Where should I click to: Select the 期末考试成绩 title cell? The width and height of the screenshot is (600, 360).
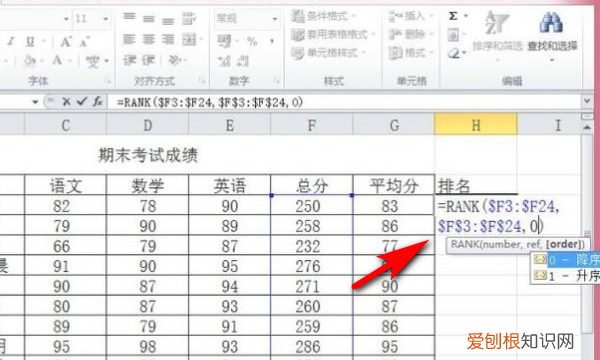[148, 155]
